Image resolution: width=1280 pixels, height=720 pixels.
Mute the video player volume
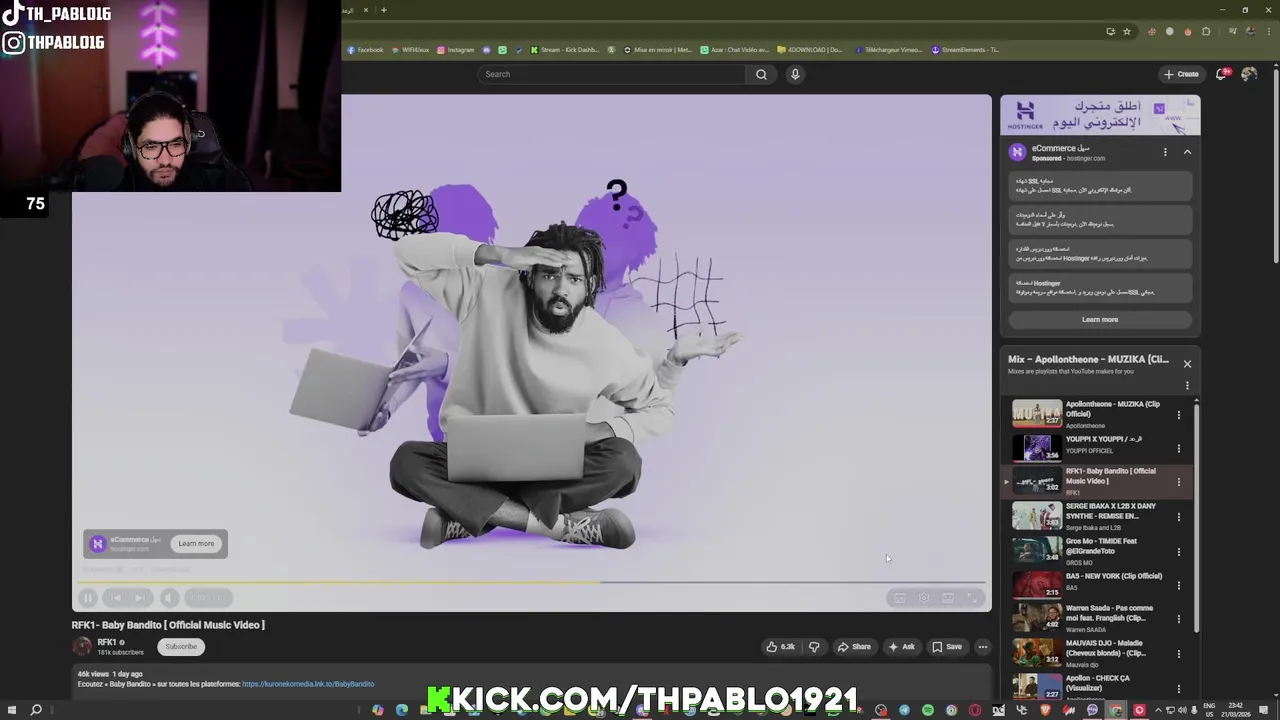pos(168,598)
